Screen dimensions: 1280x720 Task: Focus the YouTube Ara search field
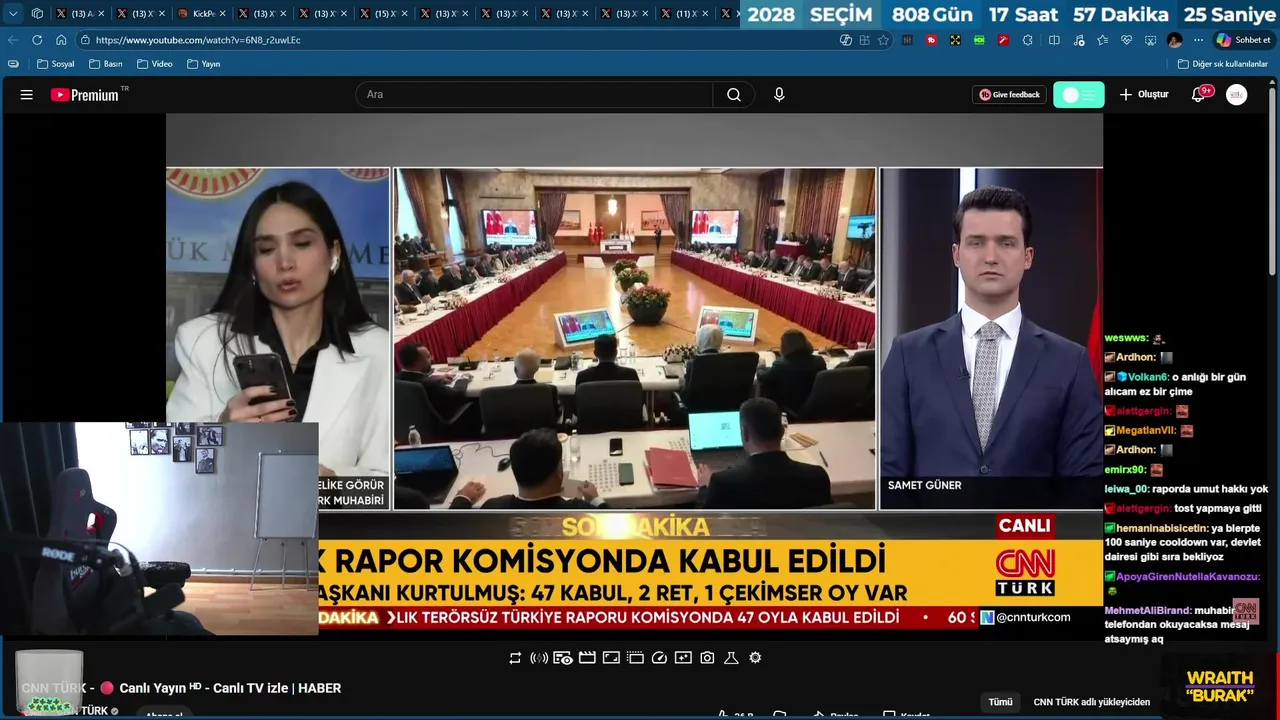[535, 95]
